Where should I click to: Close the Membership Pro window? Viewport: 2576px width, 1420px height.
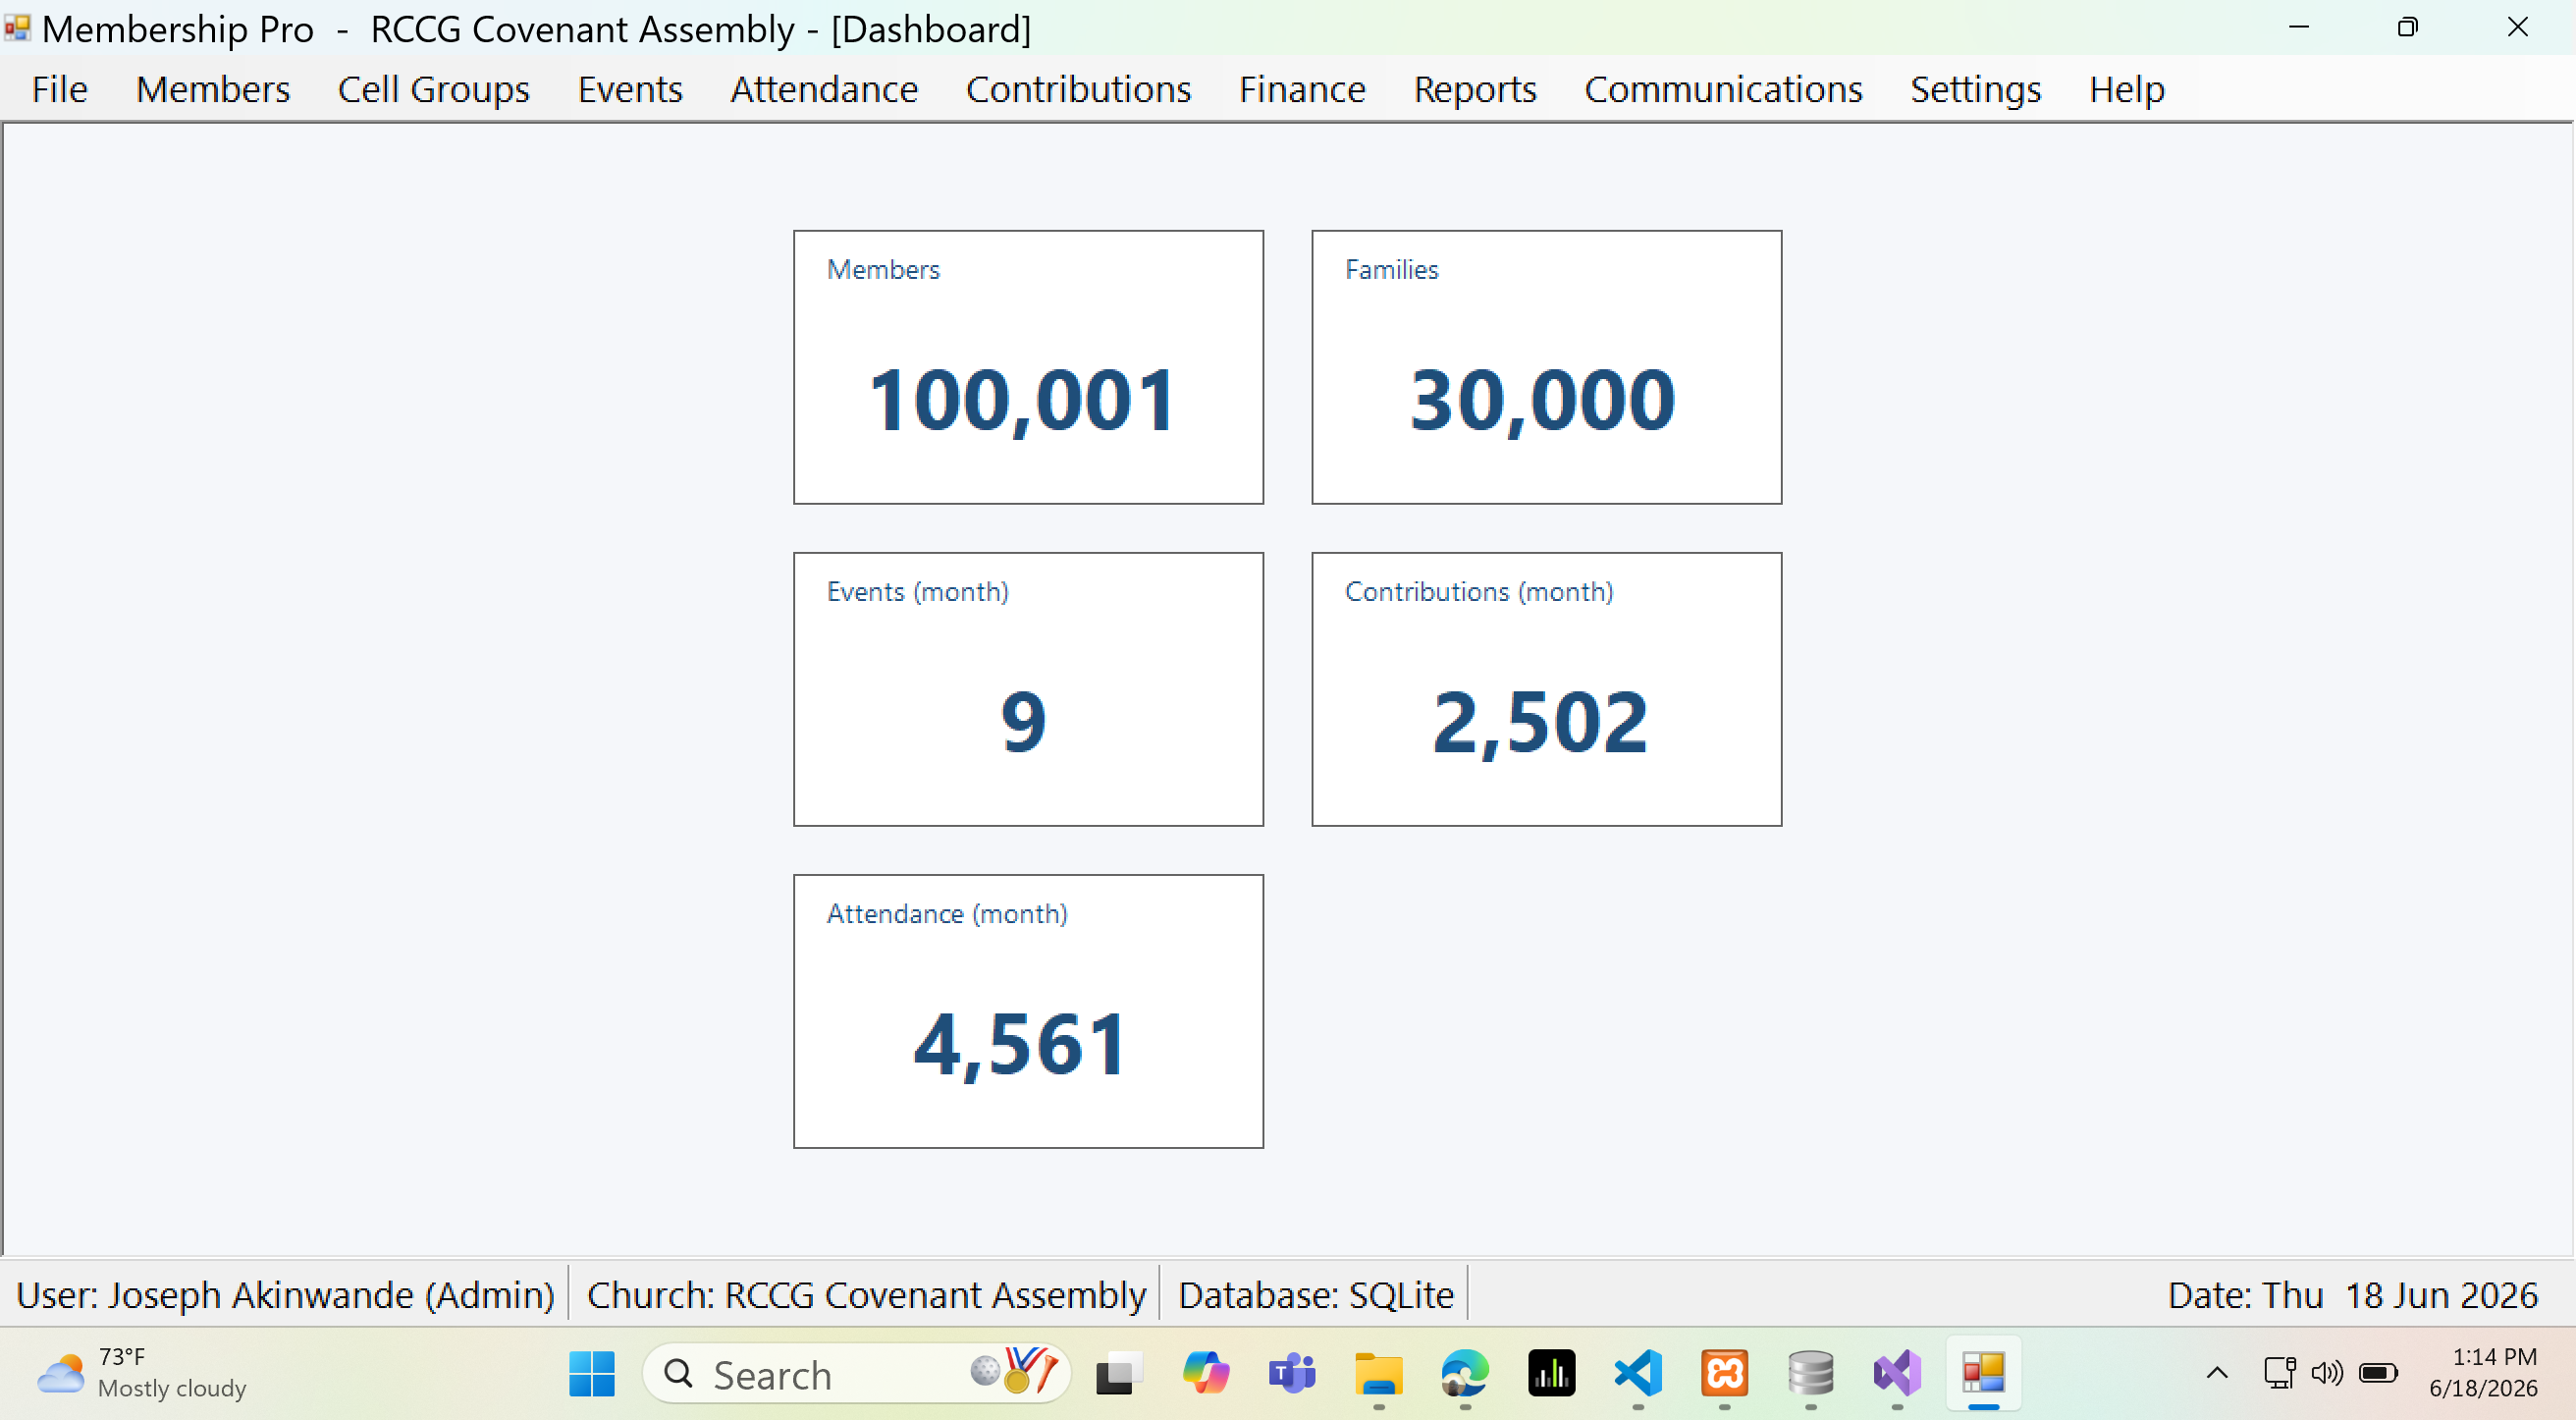[2518, 27]
